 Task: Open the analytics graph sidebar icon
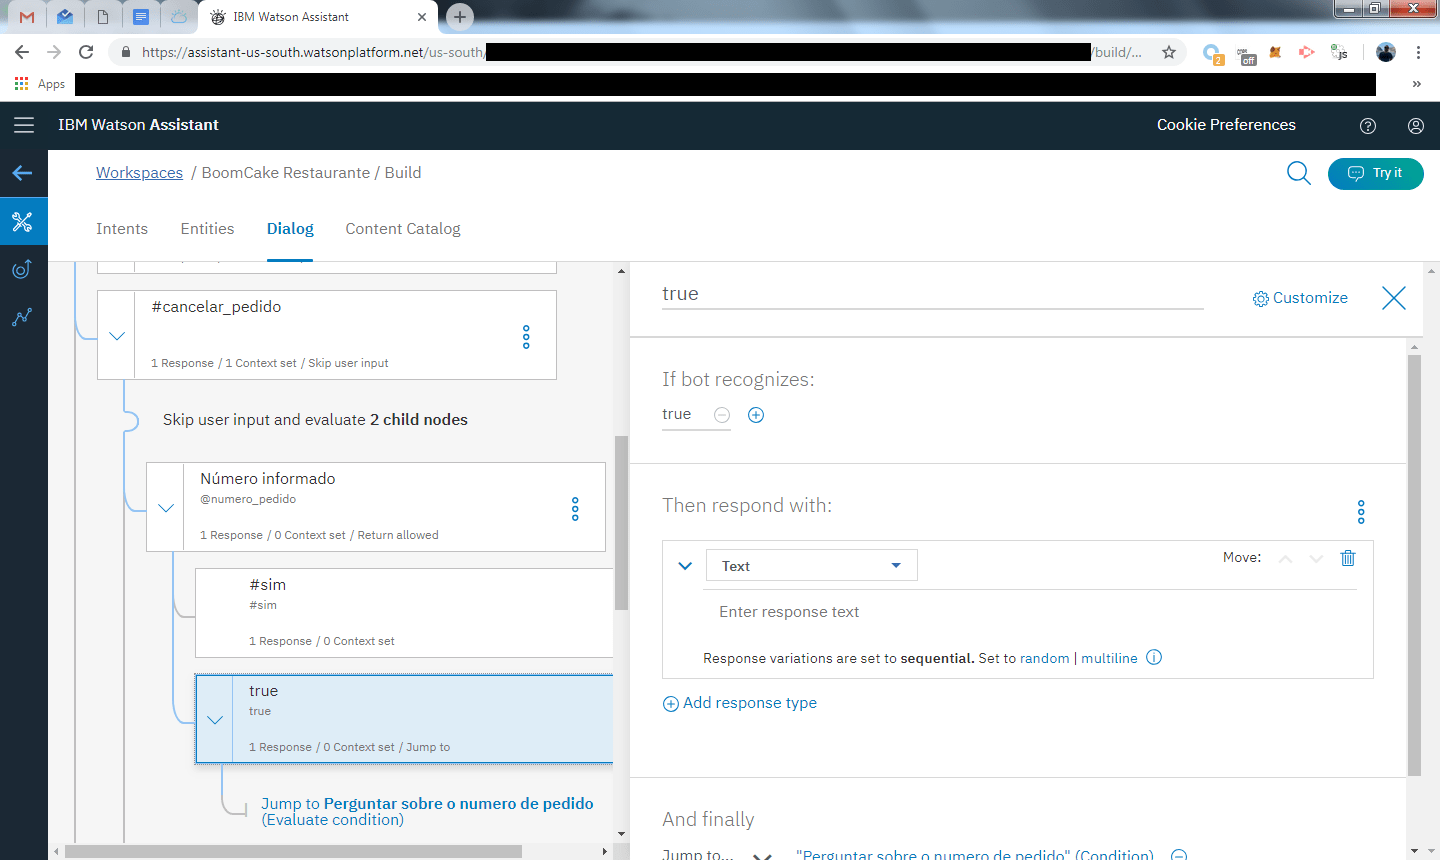[x=22, y=318]
